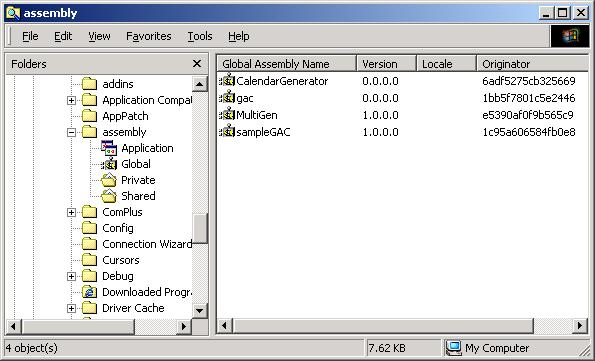Select the Cursors folder label
The width and height of the screenshot is (595, 361).
pos(121,260)
